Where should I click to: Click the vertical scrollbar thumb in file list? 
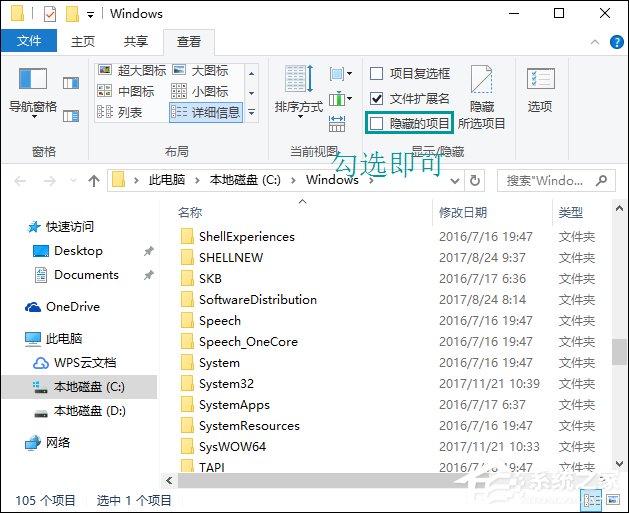[619, 352]
